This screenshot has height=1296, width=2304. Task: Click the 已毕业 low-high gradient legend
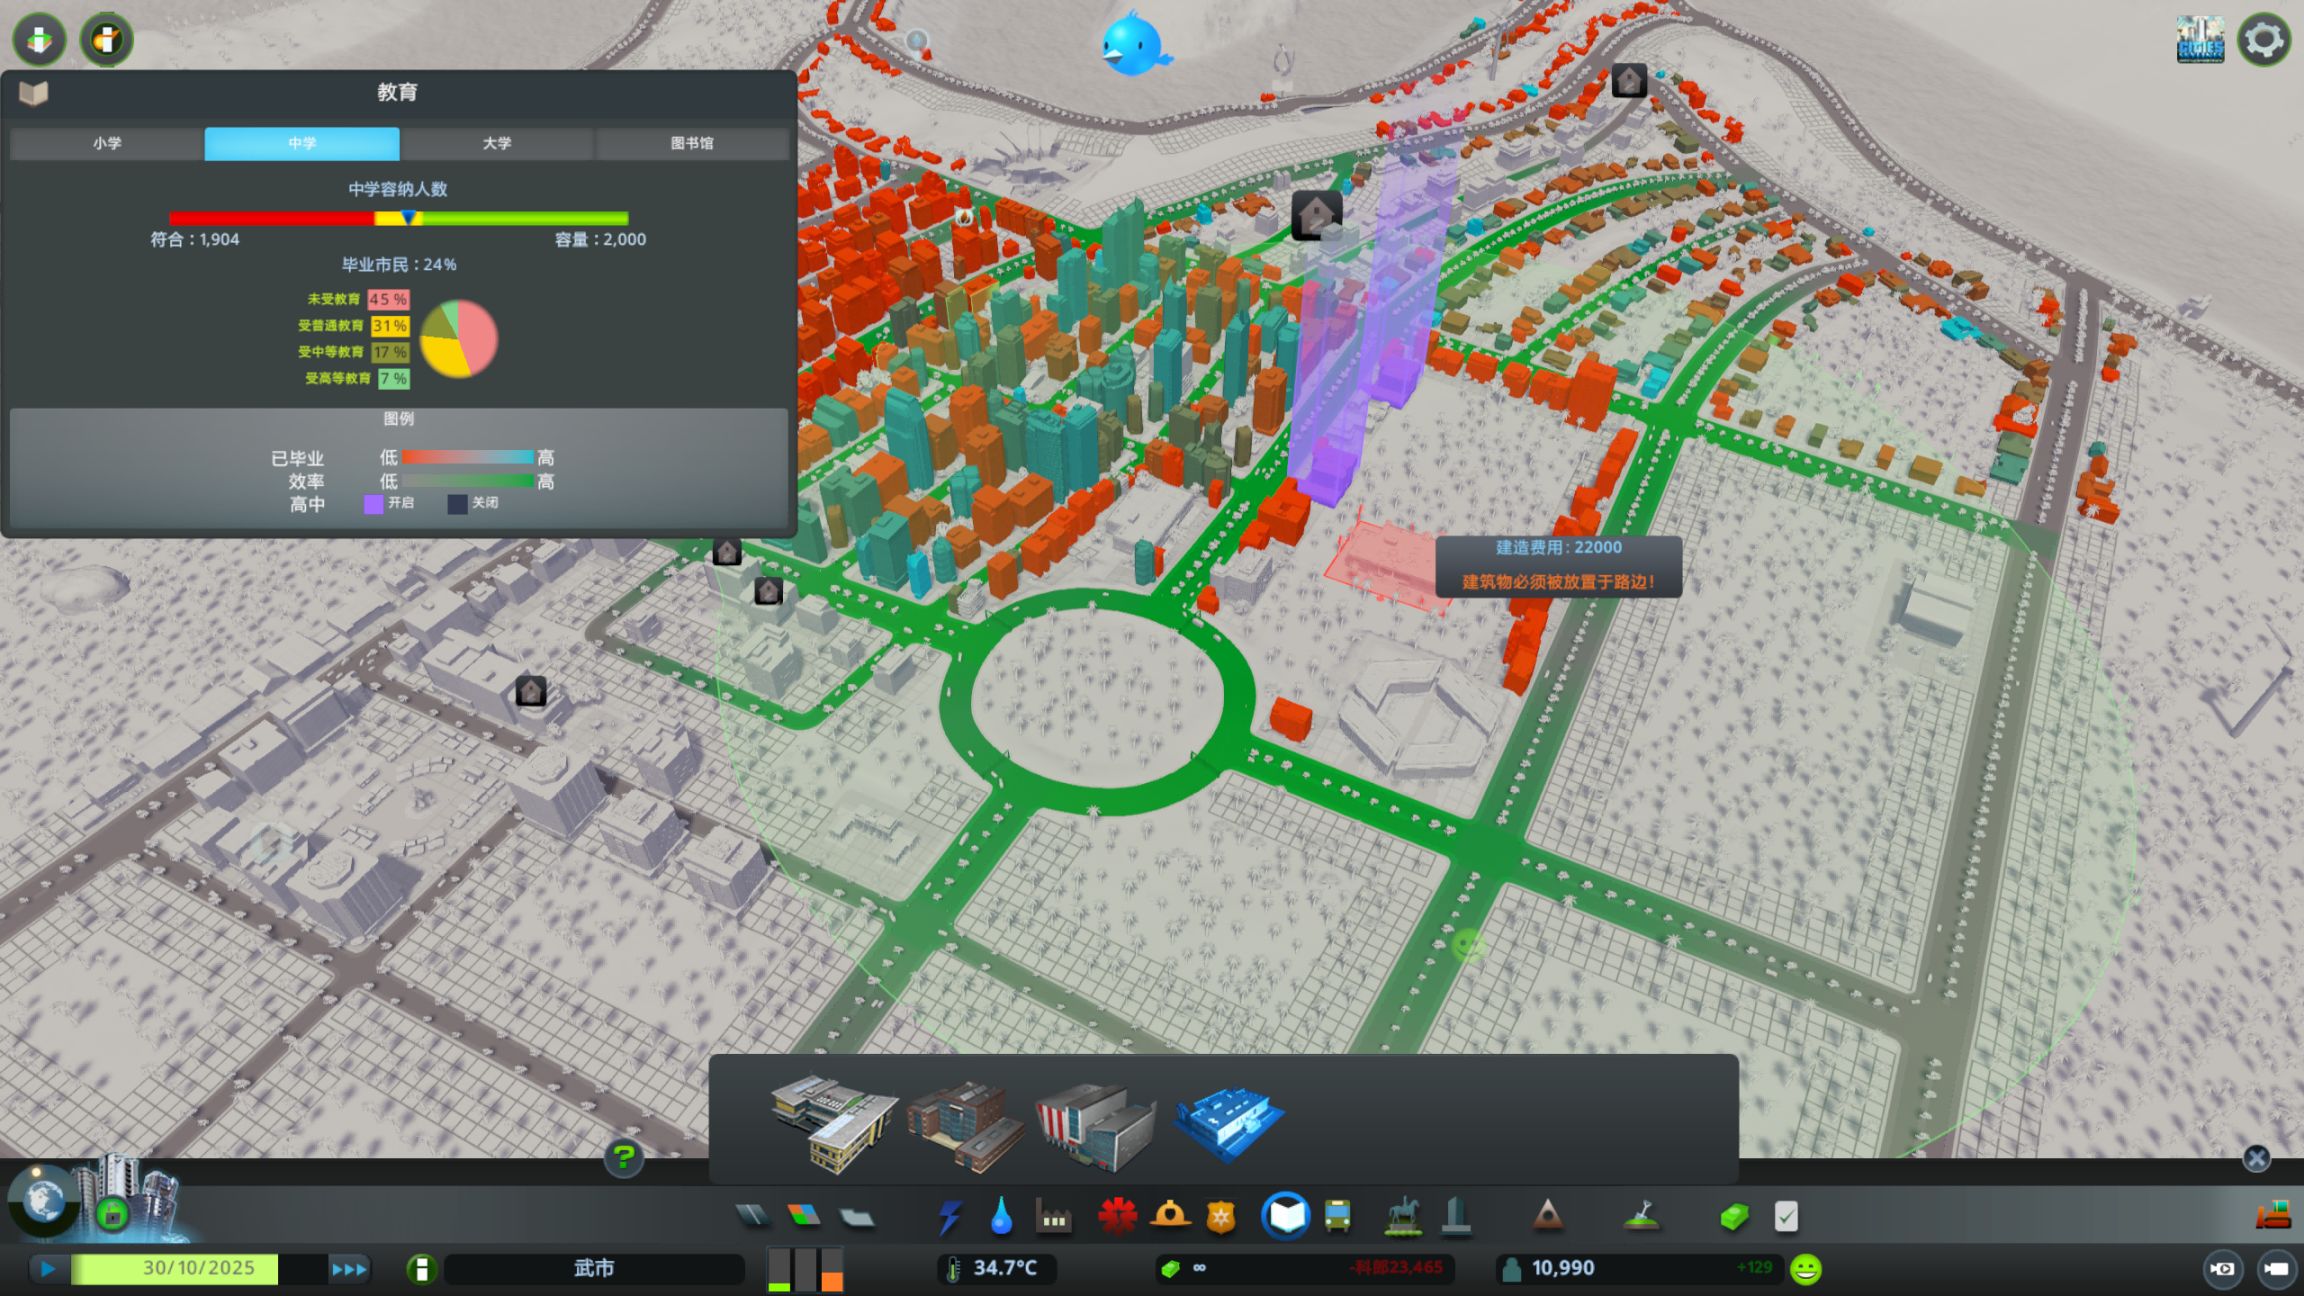click(x=467, y=457)
